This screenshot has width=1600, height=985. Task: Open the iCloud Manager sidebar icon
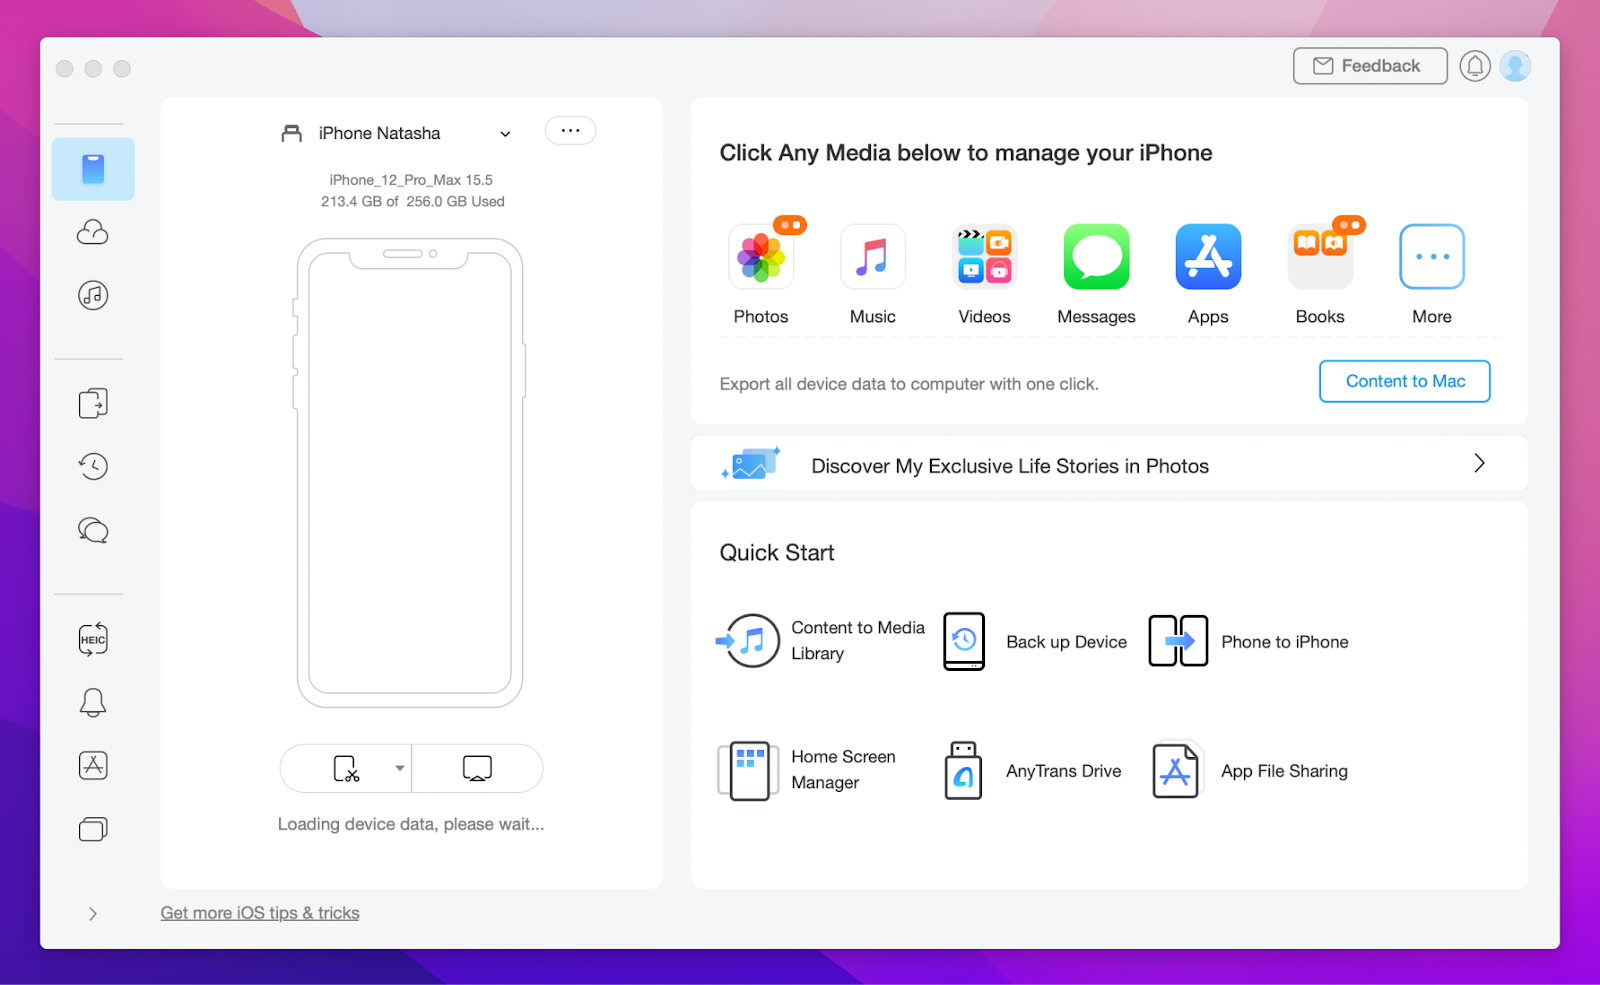(93, 232)
